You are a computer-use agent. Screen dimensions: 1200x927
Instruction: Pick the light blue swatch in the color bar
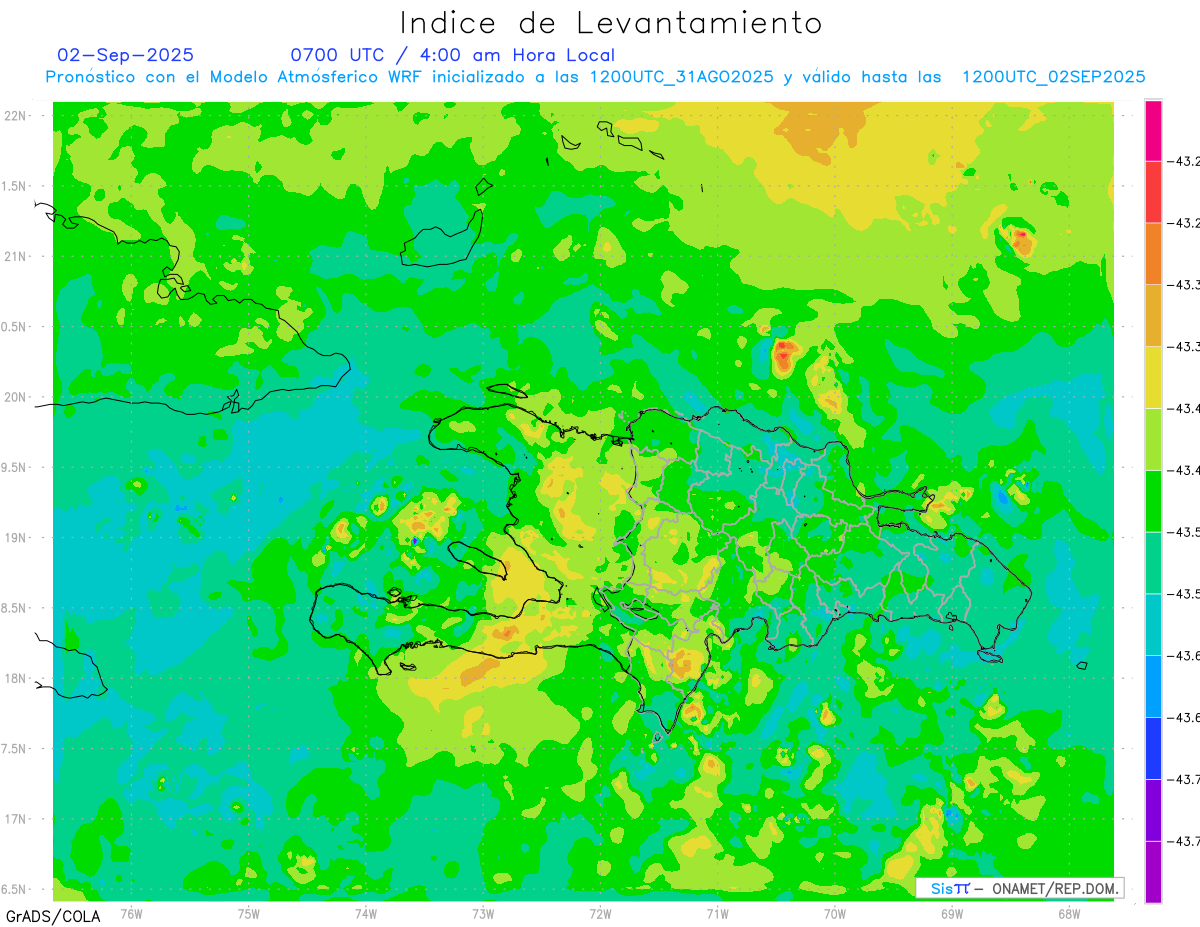pos(1153,686)
